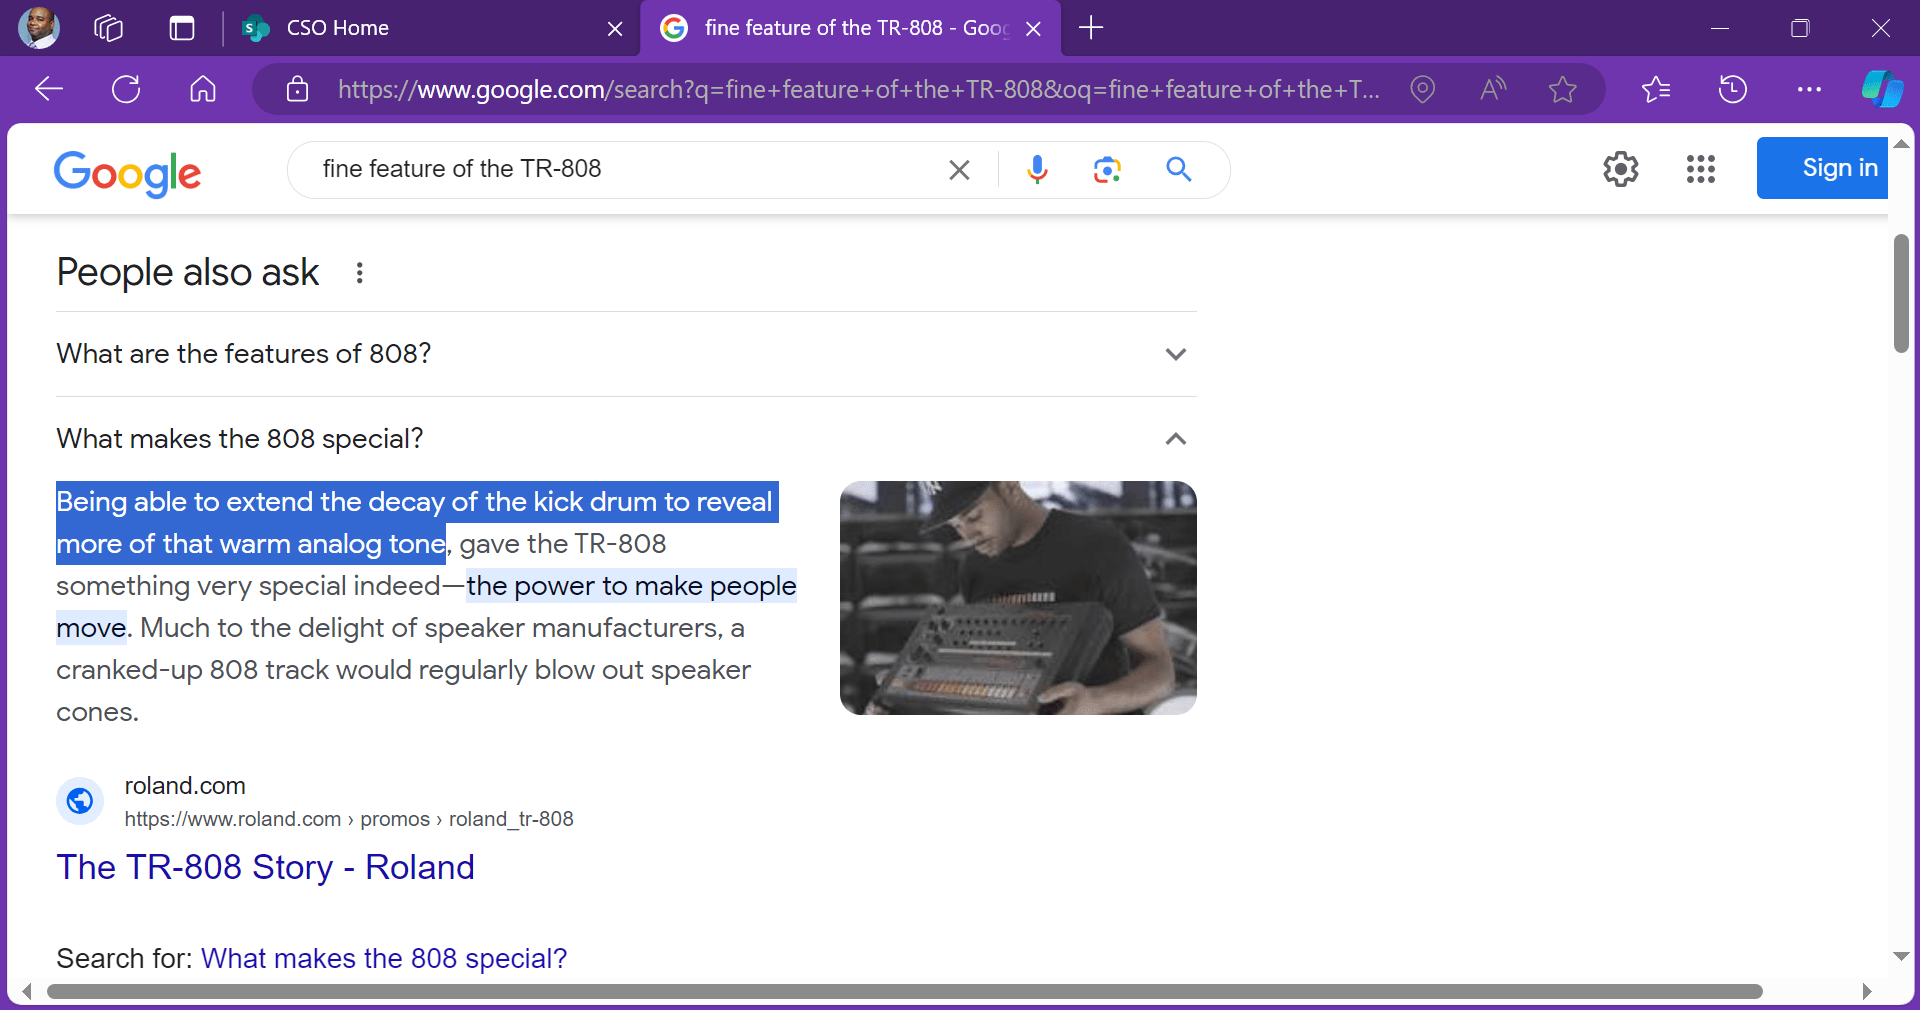Viewport: 1920px width, 1010px height.
Task: Open the browser profile avatar
Action: [39, 28]
